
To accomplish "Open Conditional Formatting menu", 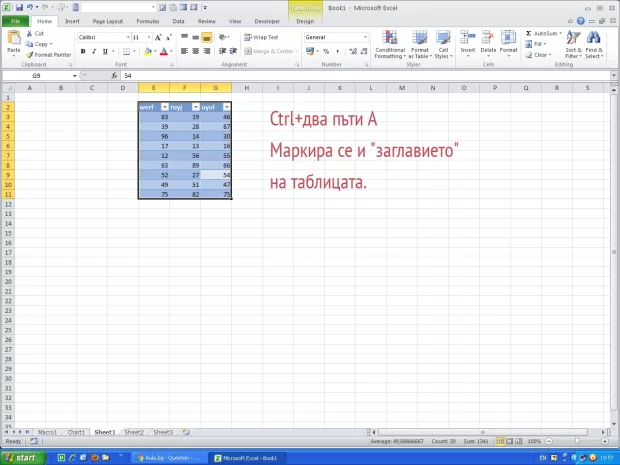I will coord(390,45).
